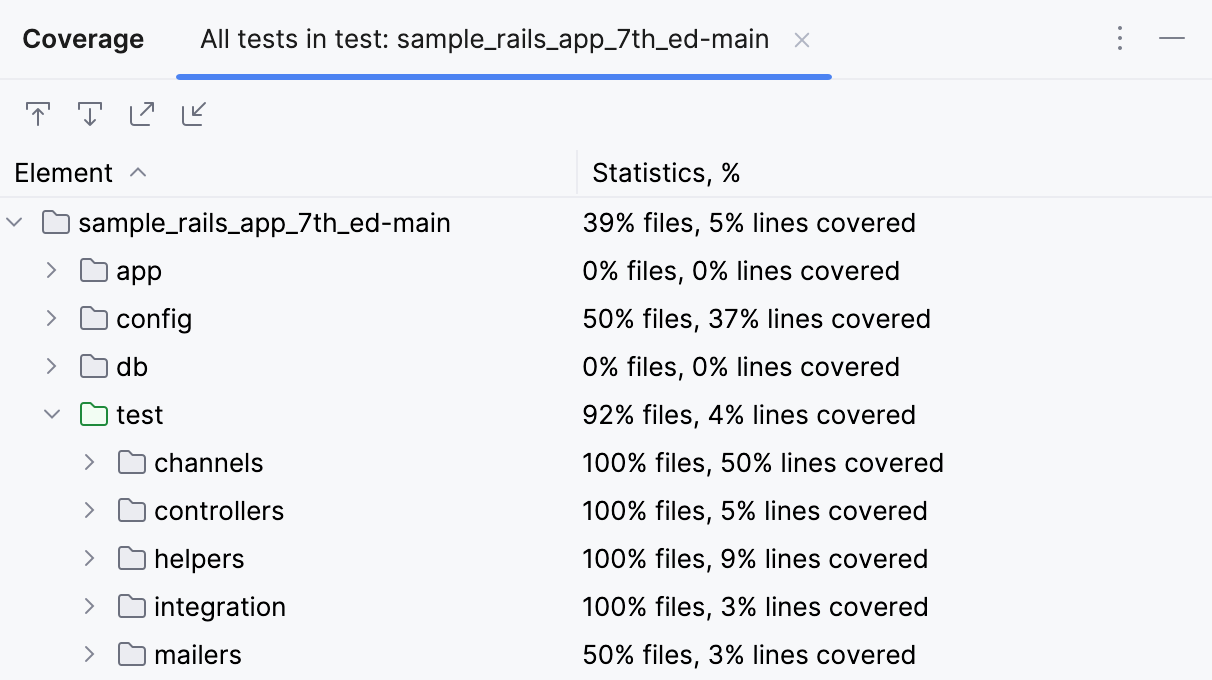
Task: Collapse the sample_rails_app_7th_ed-main root node
Action: click(x=14, y=222)
